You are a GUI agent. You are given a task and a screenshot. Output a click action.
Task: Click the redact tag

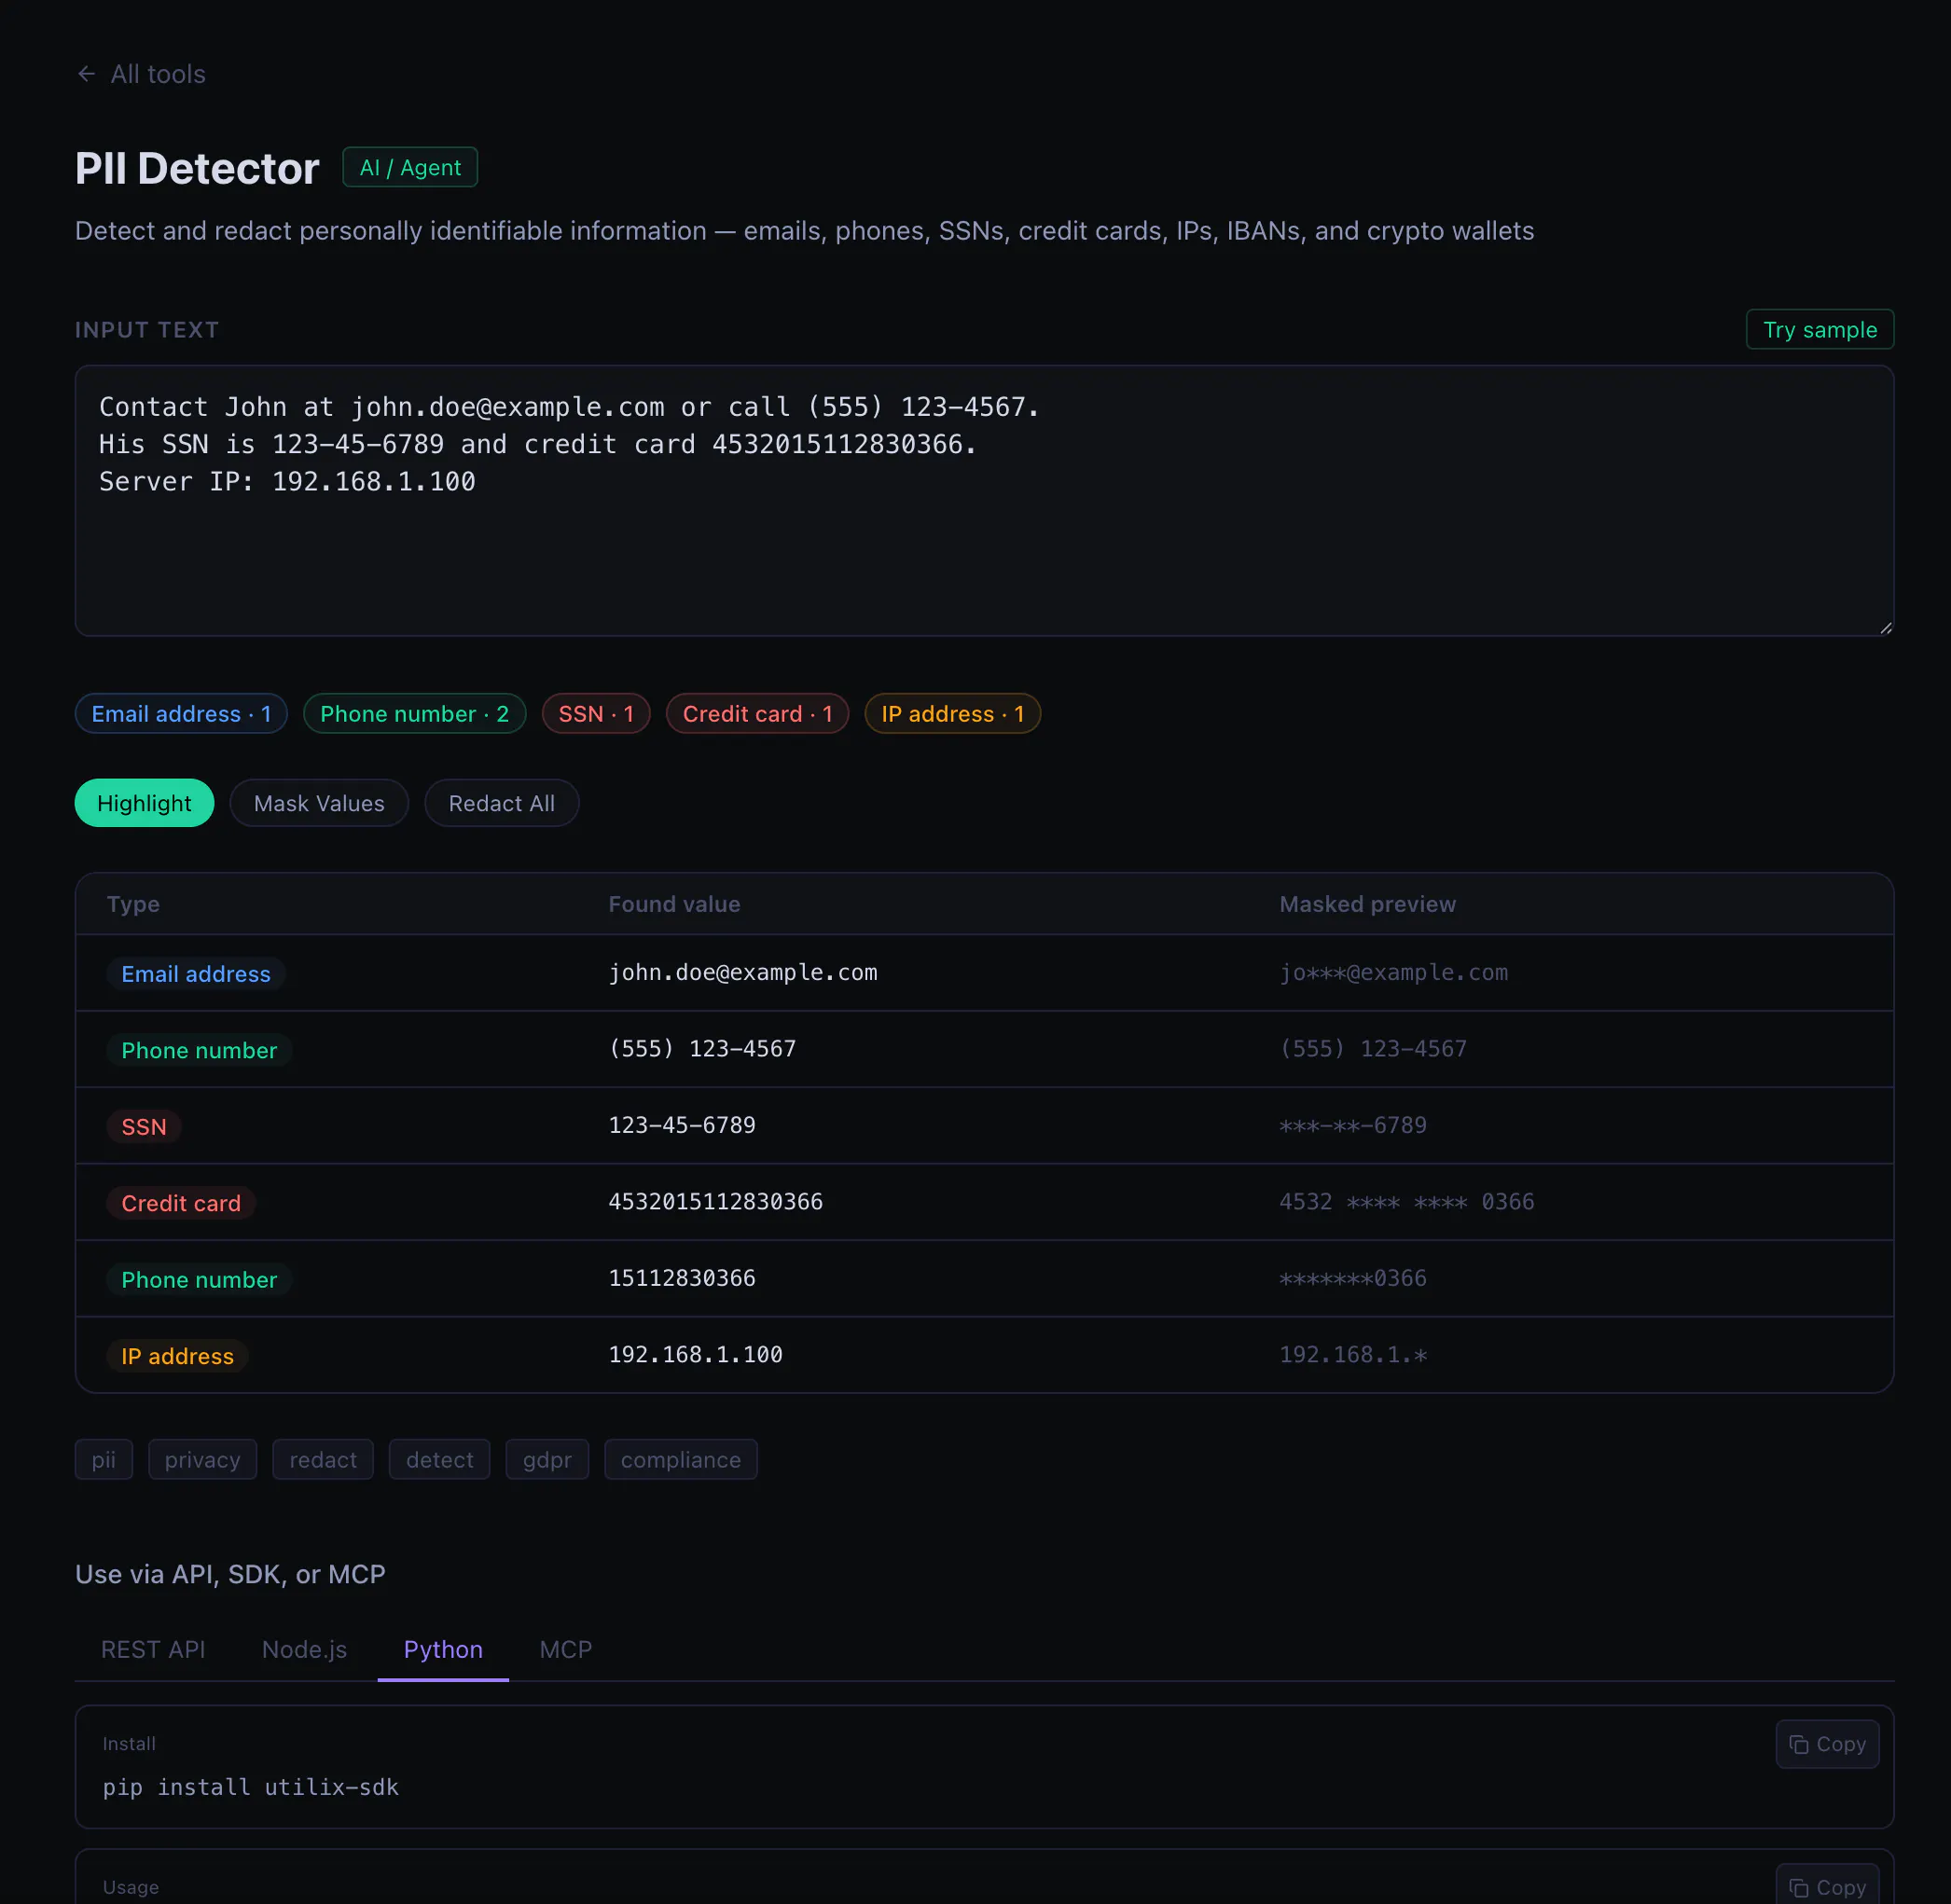(323, 1459)
